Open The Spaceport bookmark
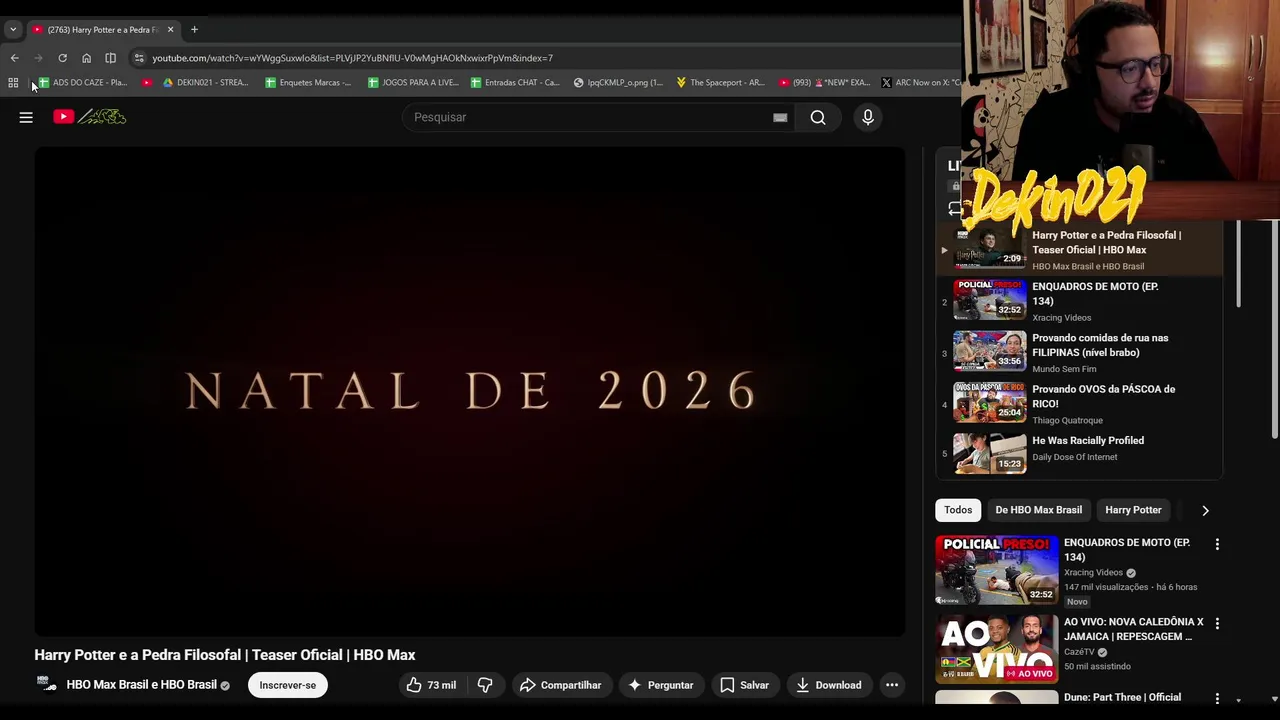The height and width of the screenshot is (720, 1280). point(720,82)
